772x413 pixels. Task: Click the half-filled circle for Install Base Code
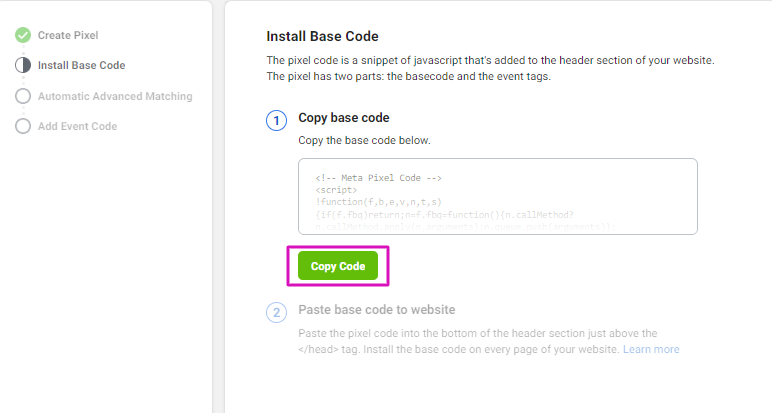click(x=23, y=65)
